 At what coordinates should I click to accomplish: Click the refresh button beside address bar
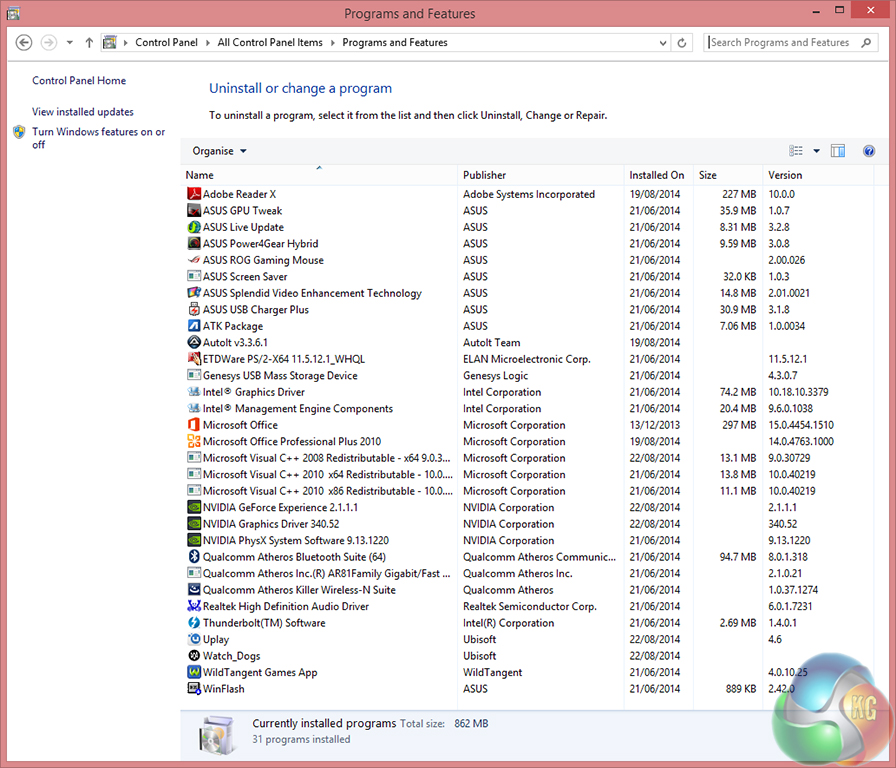[x=682, y=43]
